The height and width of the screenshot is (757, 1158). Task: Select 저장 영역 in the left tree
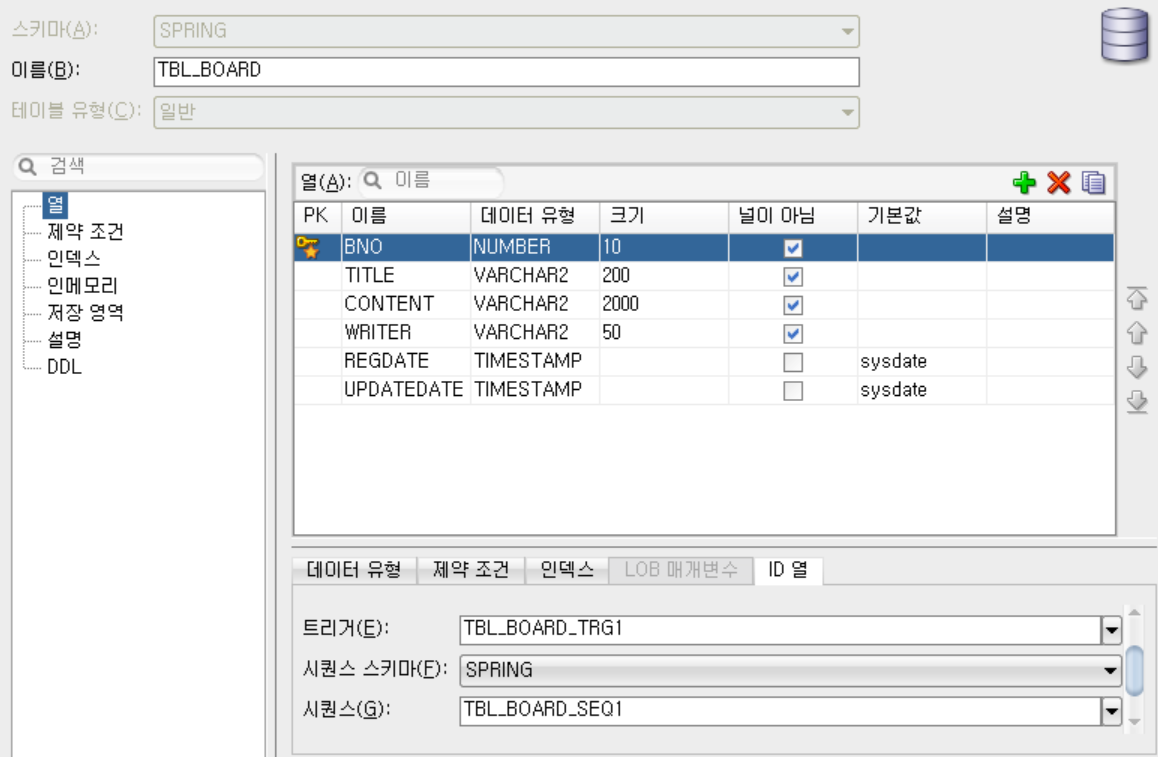pos(85,312)
